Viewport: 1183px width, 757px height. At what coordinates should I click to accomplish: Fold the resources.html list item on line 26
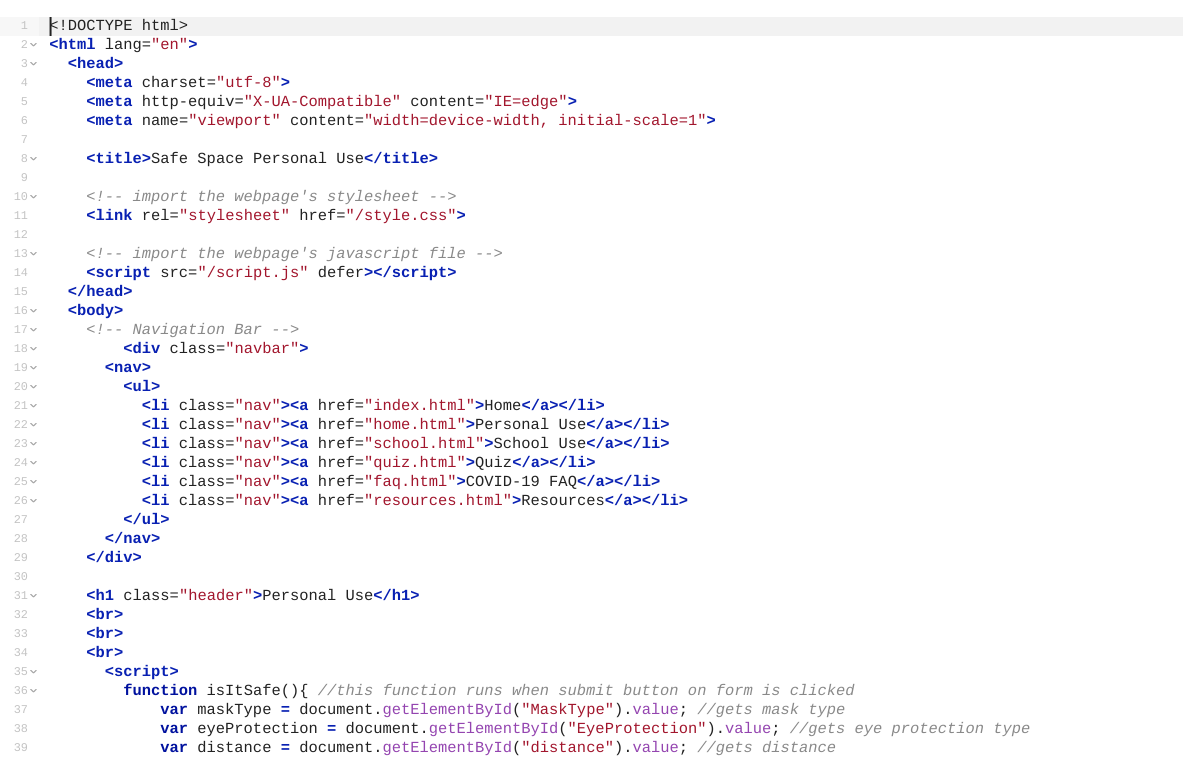(33, 500)
